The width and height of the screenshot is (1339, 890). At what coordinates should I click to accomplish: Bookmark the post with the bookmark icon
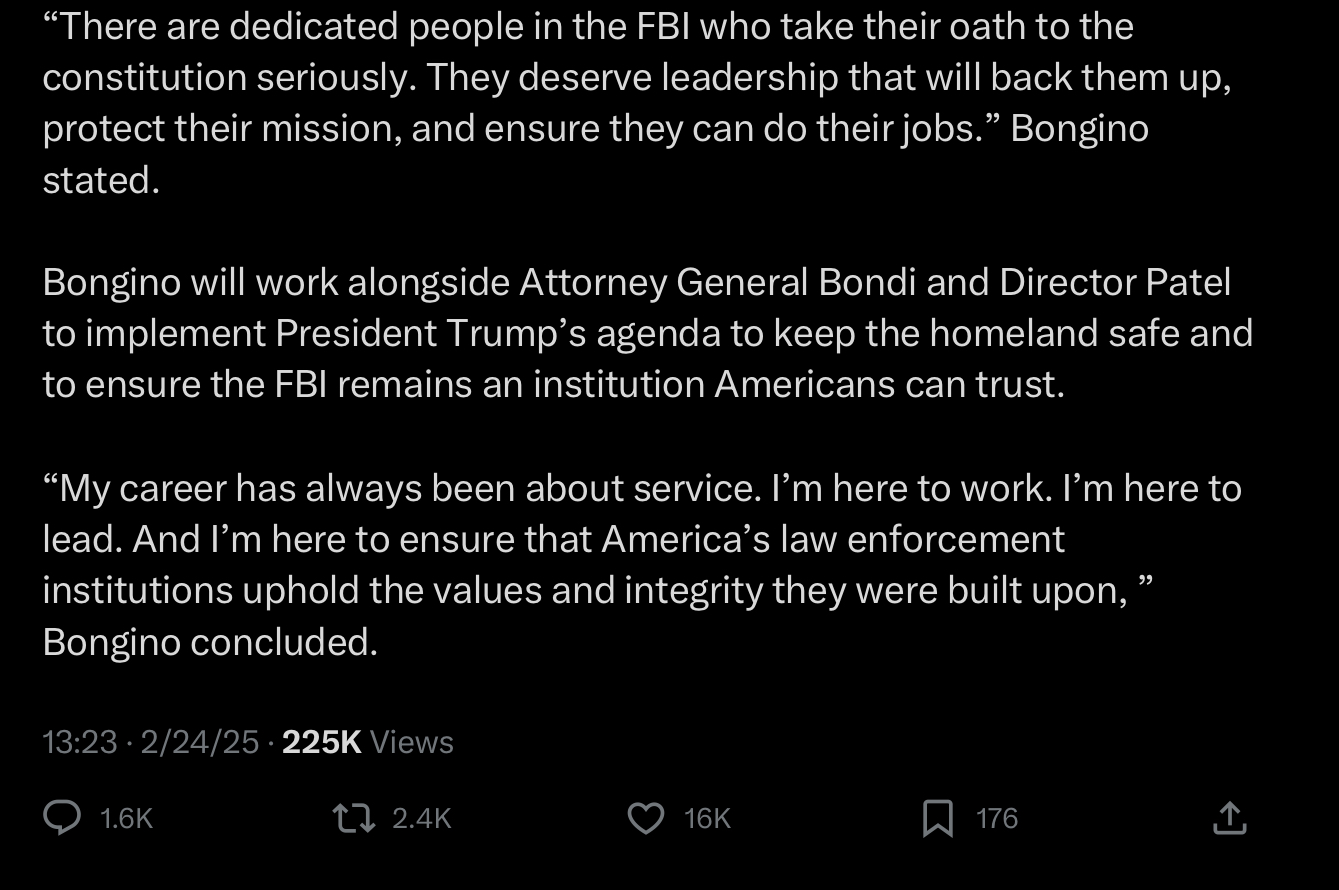pos(937,818)
